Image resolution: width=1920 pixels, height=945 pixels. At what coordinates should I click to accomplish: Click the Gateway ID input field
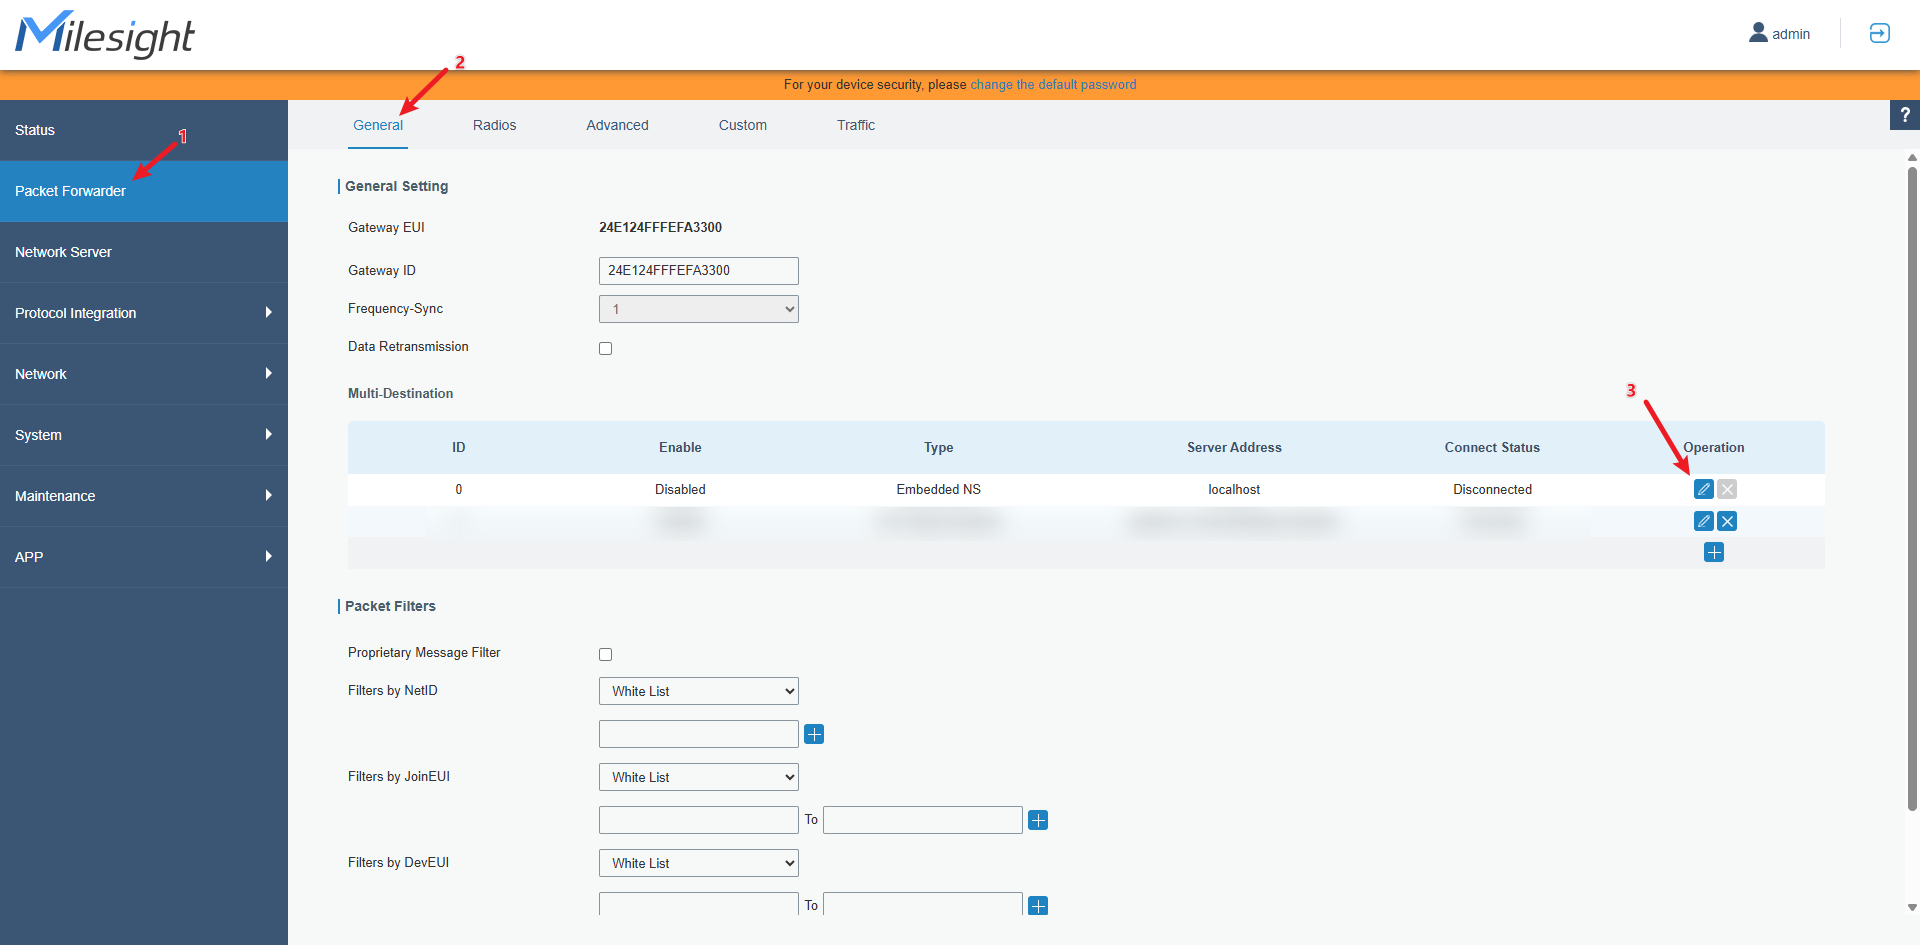[x=699, y=271]
